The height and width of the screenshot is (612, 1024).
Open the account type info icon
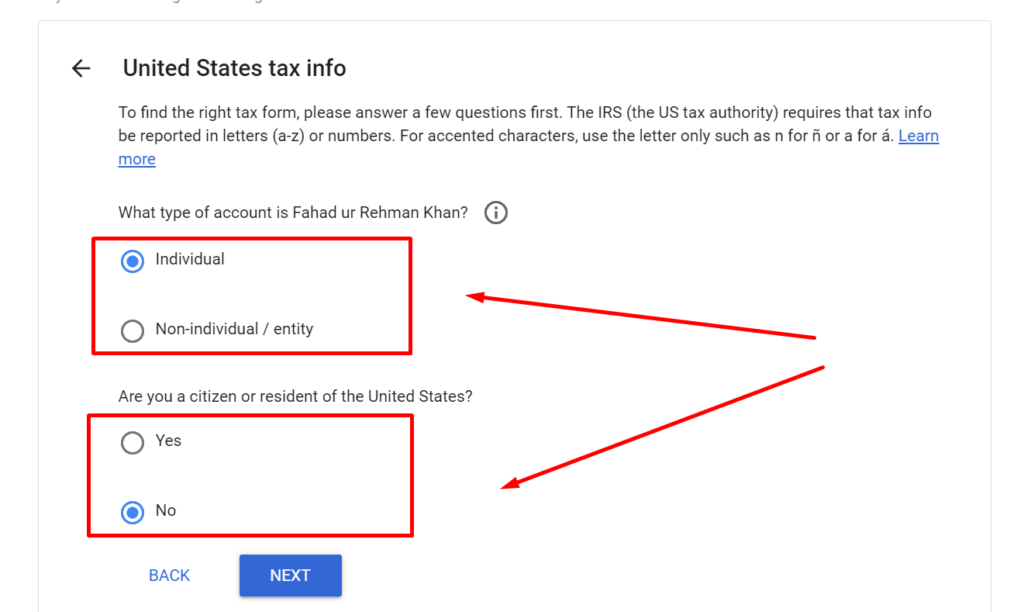point(496,213)
